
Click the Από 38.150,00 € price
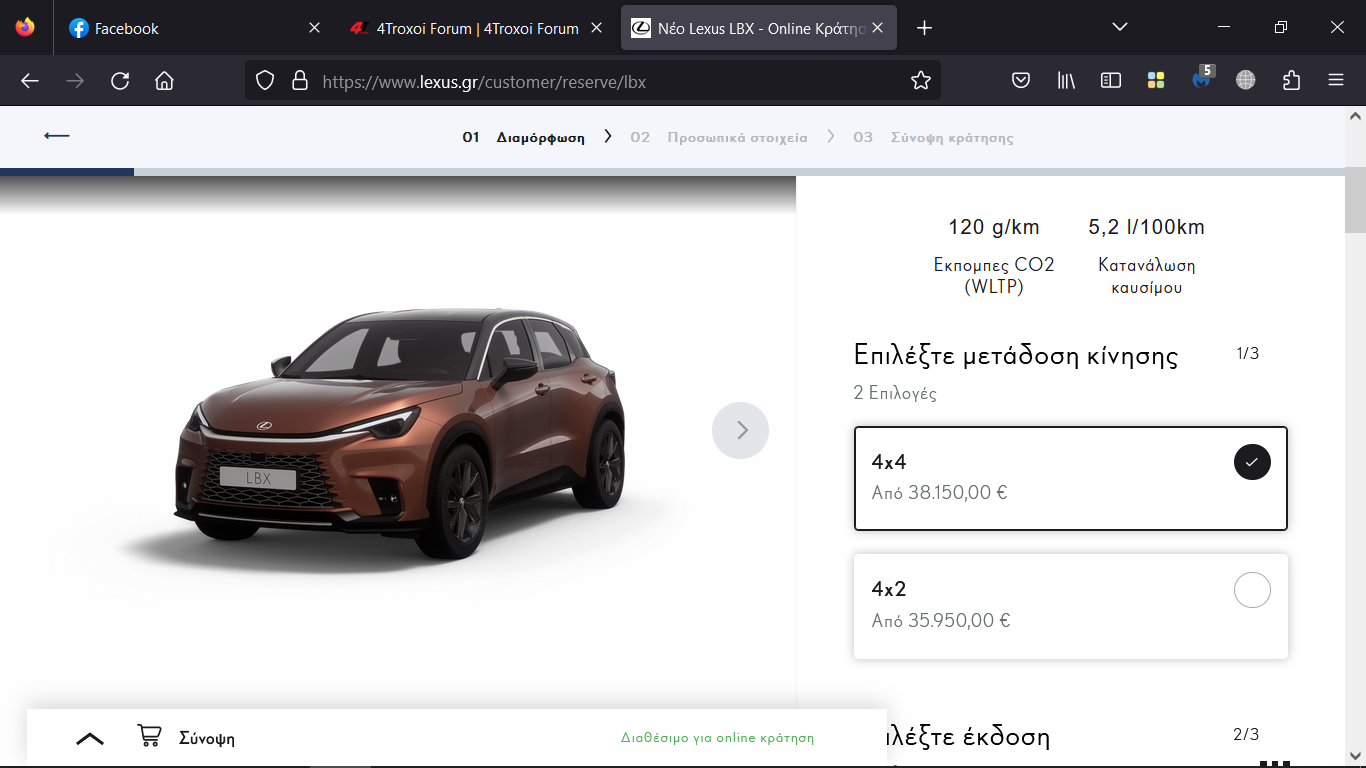(939, 492)
